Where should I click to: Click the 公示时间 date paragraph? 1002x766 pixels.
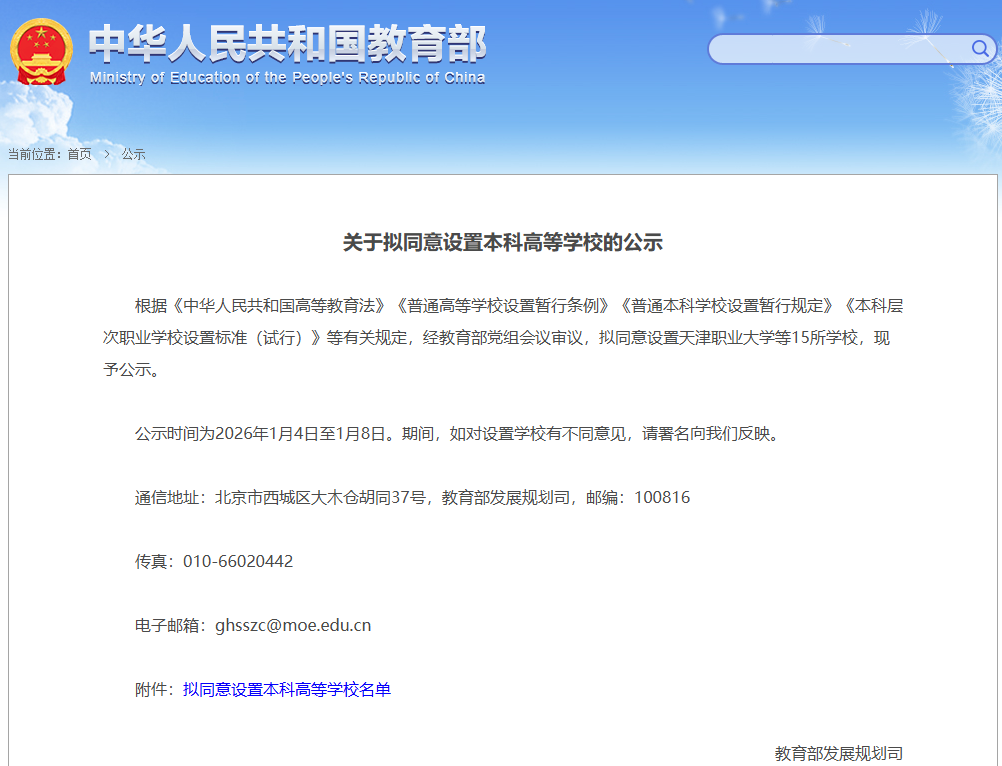(x=456, y=433)
